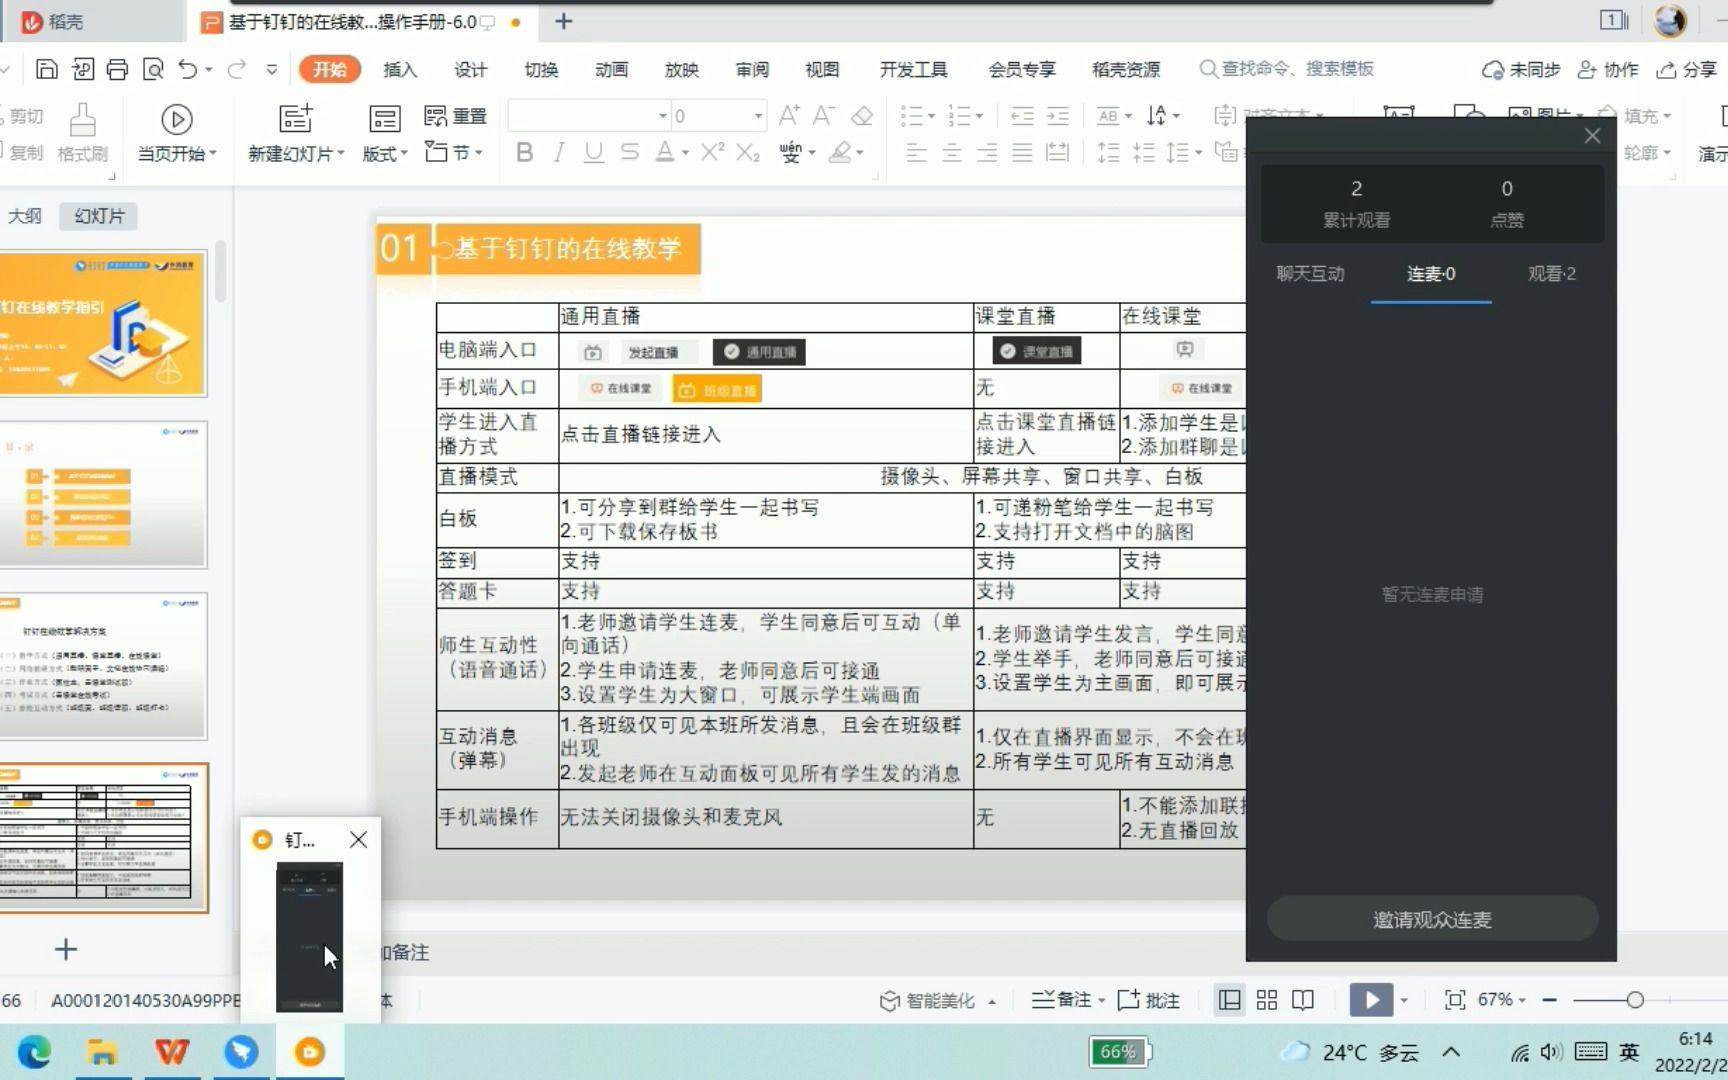Screen dimensions: 1728x1080
Task: Switch to slide sorter view
Action: [1267, 1000]
